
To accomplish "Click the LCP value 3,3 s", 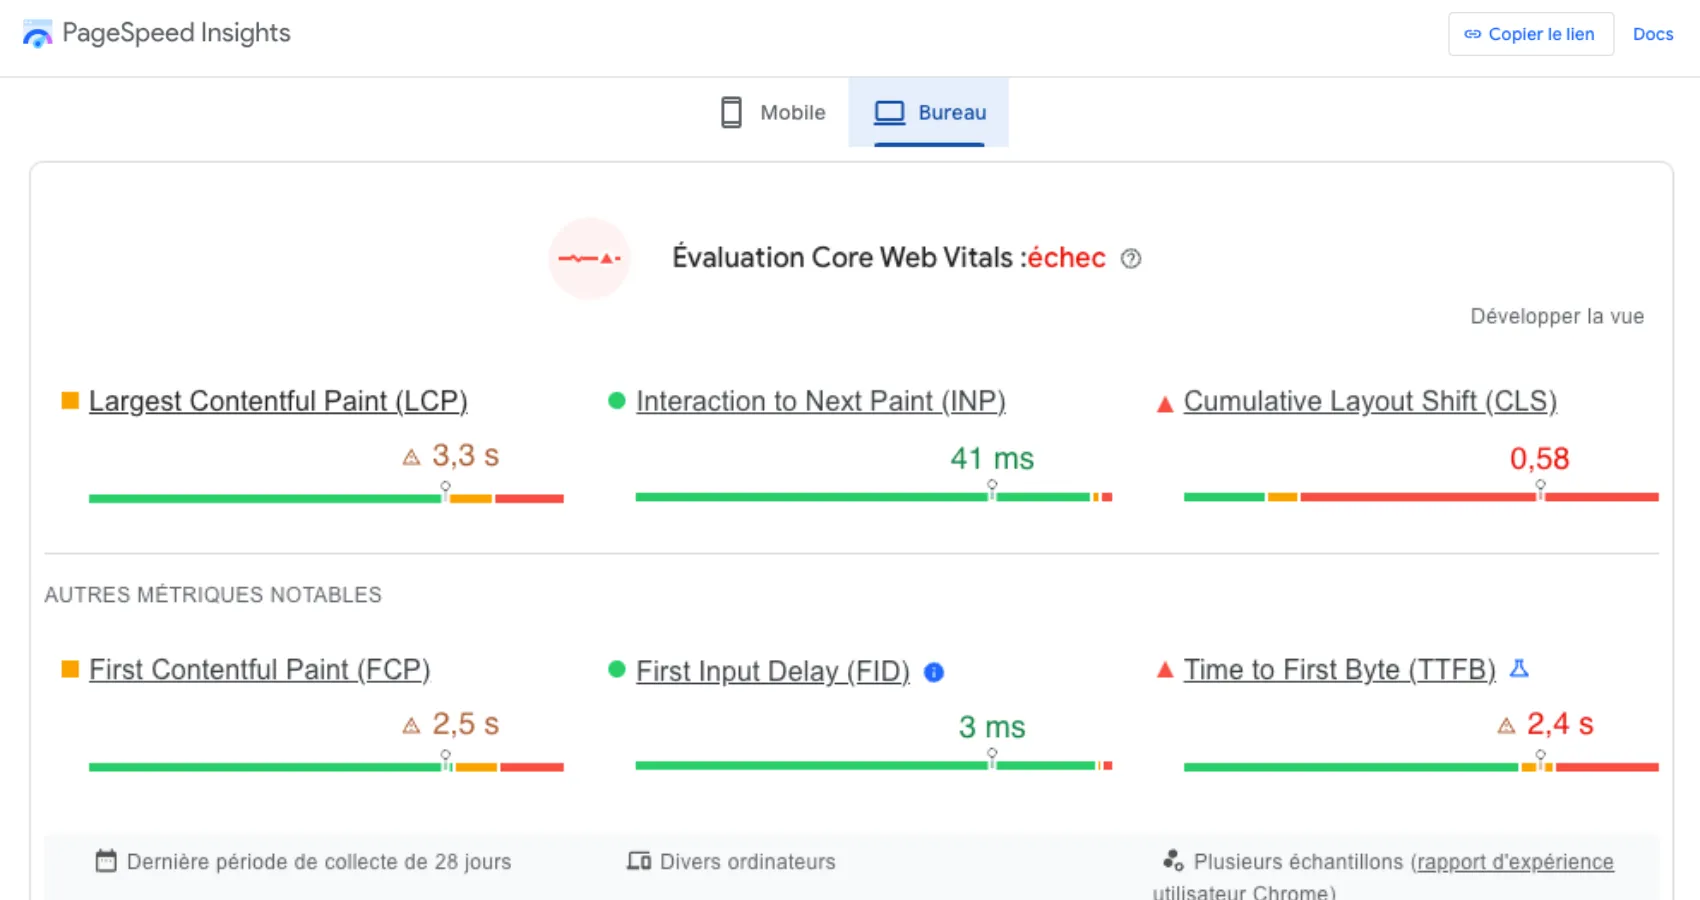I will click(x=465, y=456).
